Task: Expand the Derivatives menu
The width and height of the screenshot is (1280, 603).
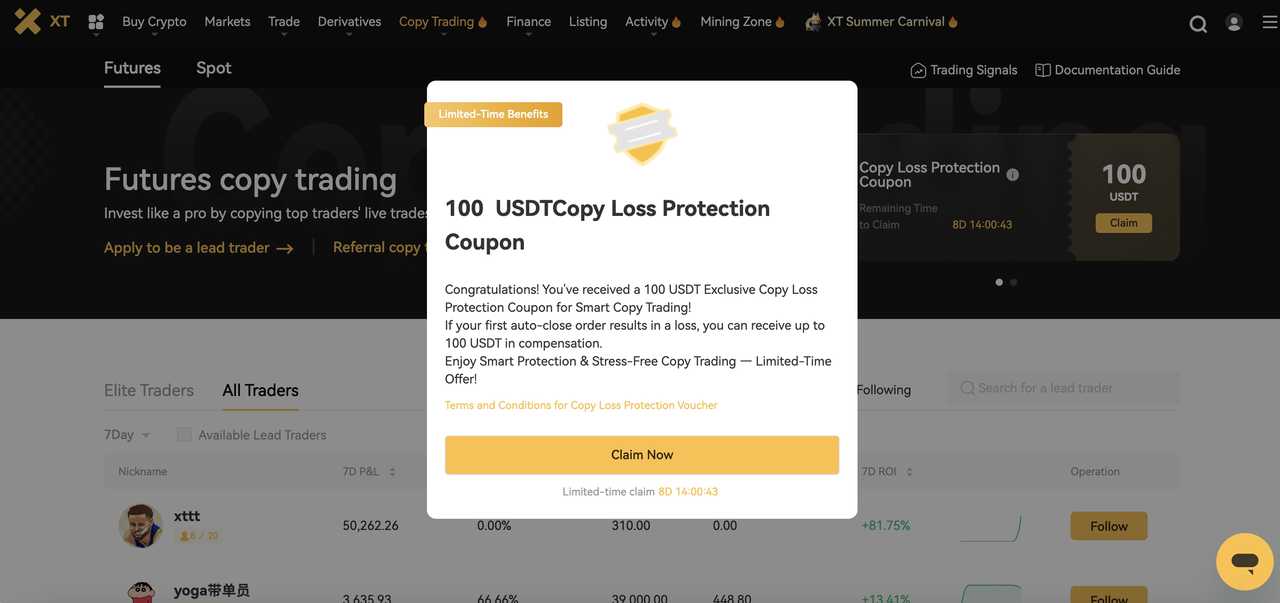Action: click(x=349, y=22)
